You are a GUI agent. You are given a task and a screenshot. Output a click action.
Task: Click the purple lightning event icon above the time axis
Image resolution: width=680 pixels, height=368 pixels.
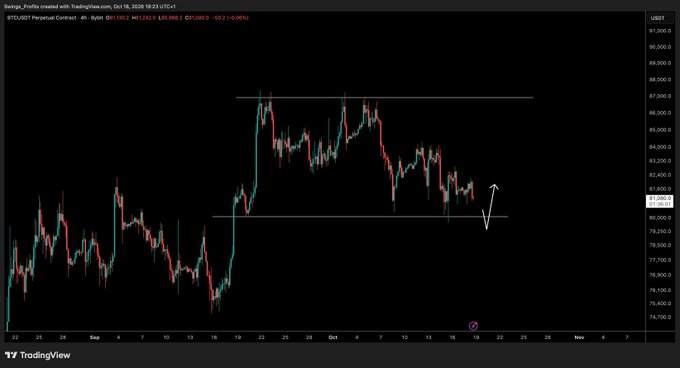point(474,326)
